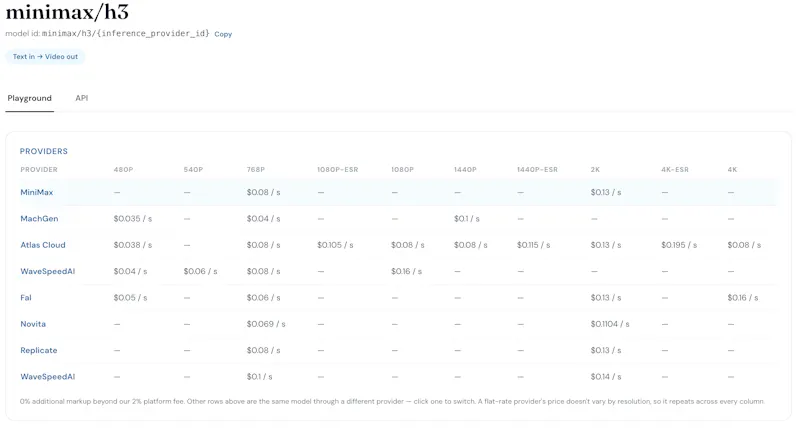Click Atlas Cloud 4K price $0.08 / s

point(744,245)
